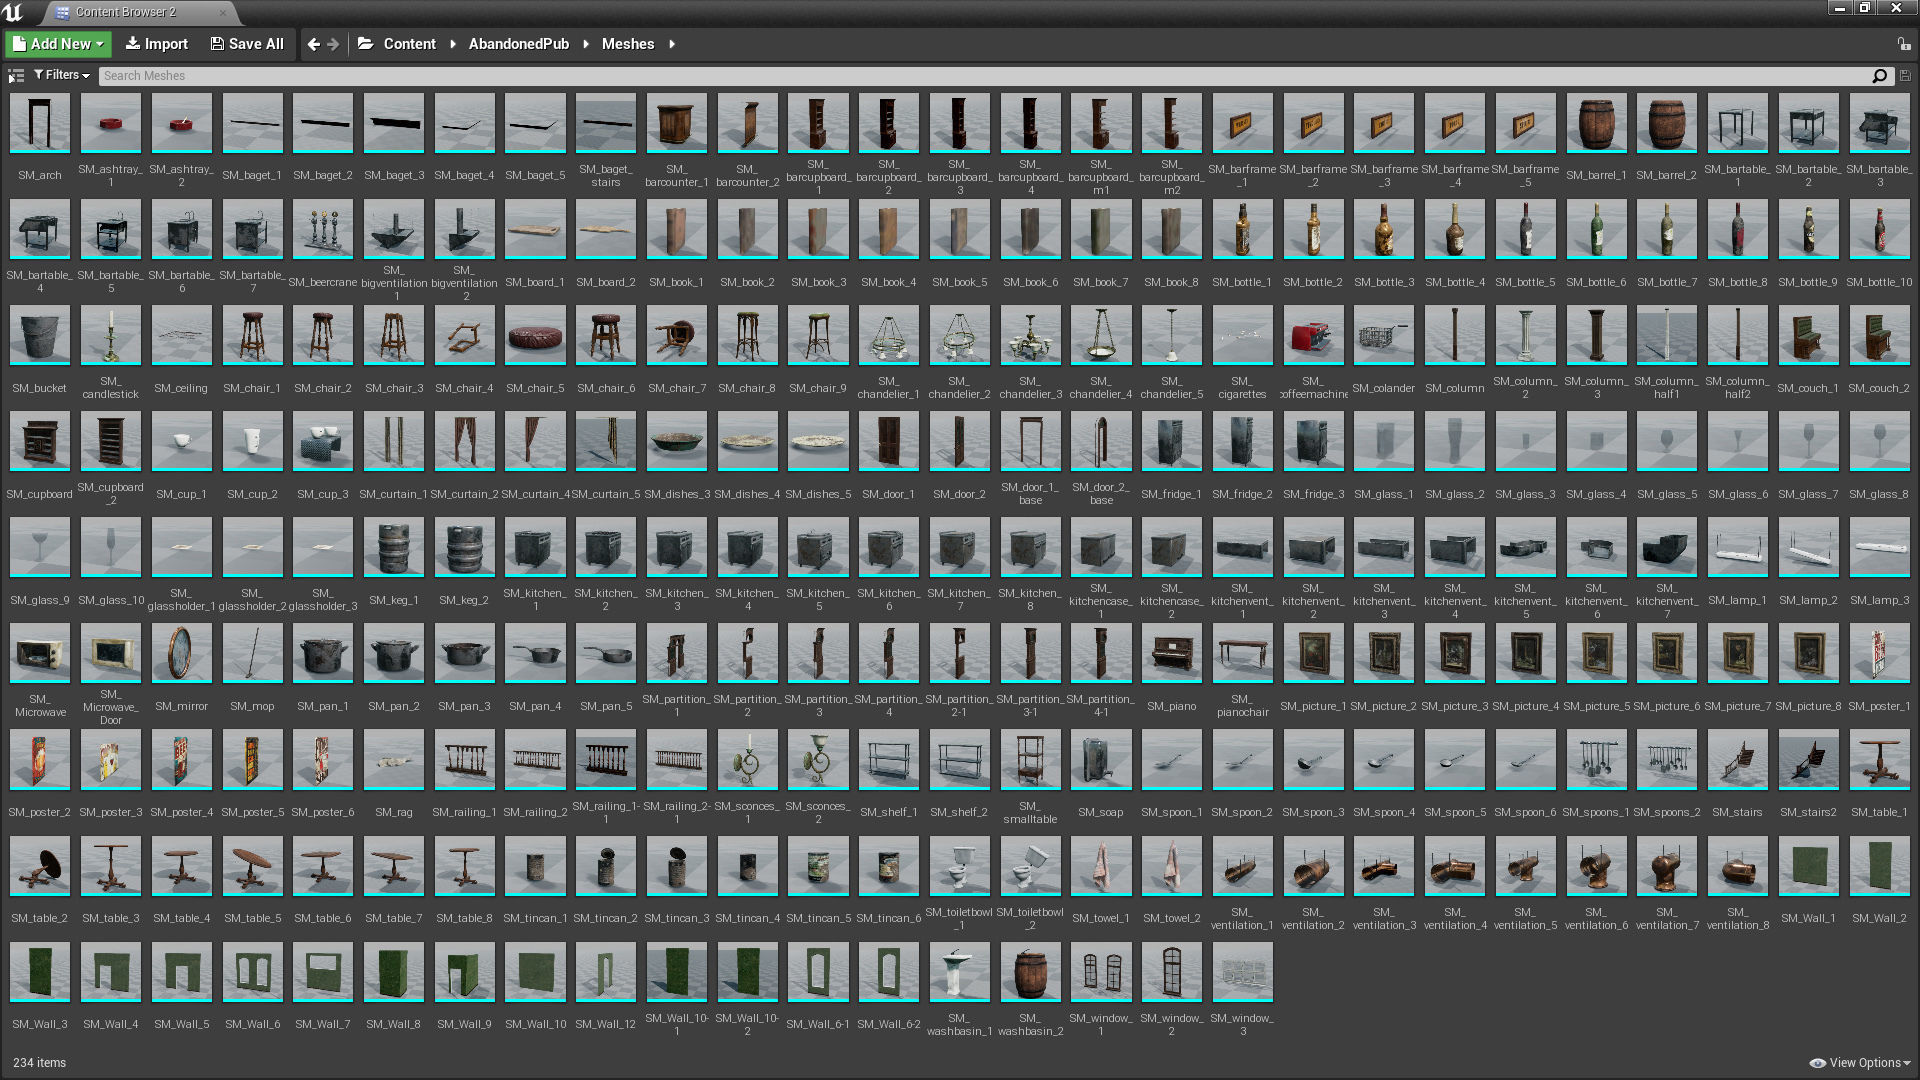Select the Content Browser 2 tab
Screen dimensions: 1920x1080
[125, 12]
